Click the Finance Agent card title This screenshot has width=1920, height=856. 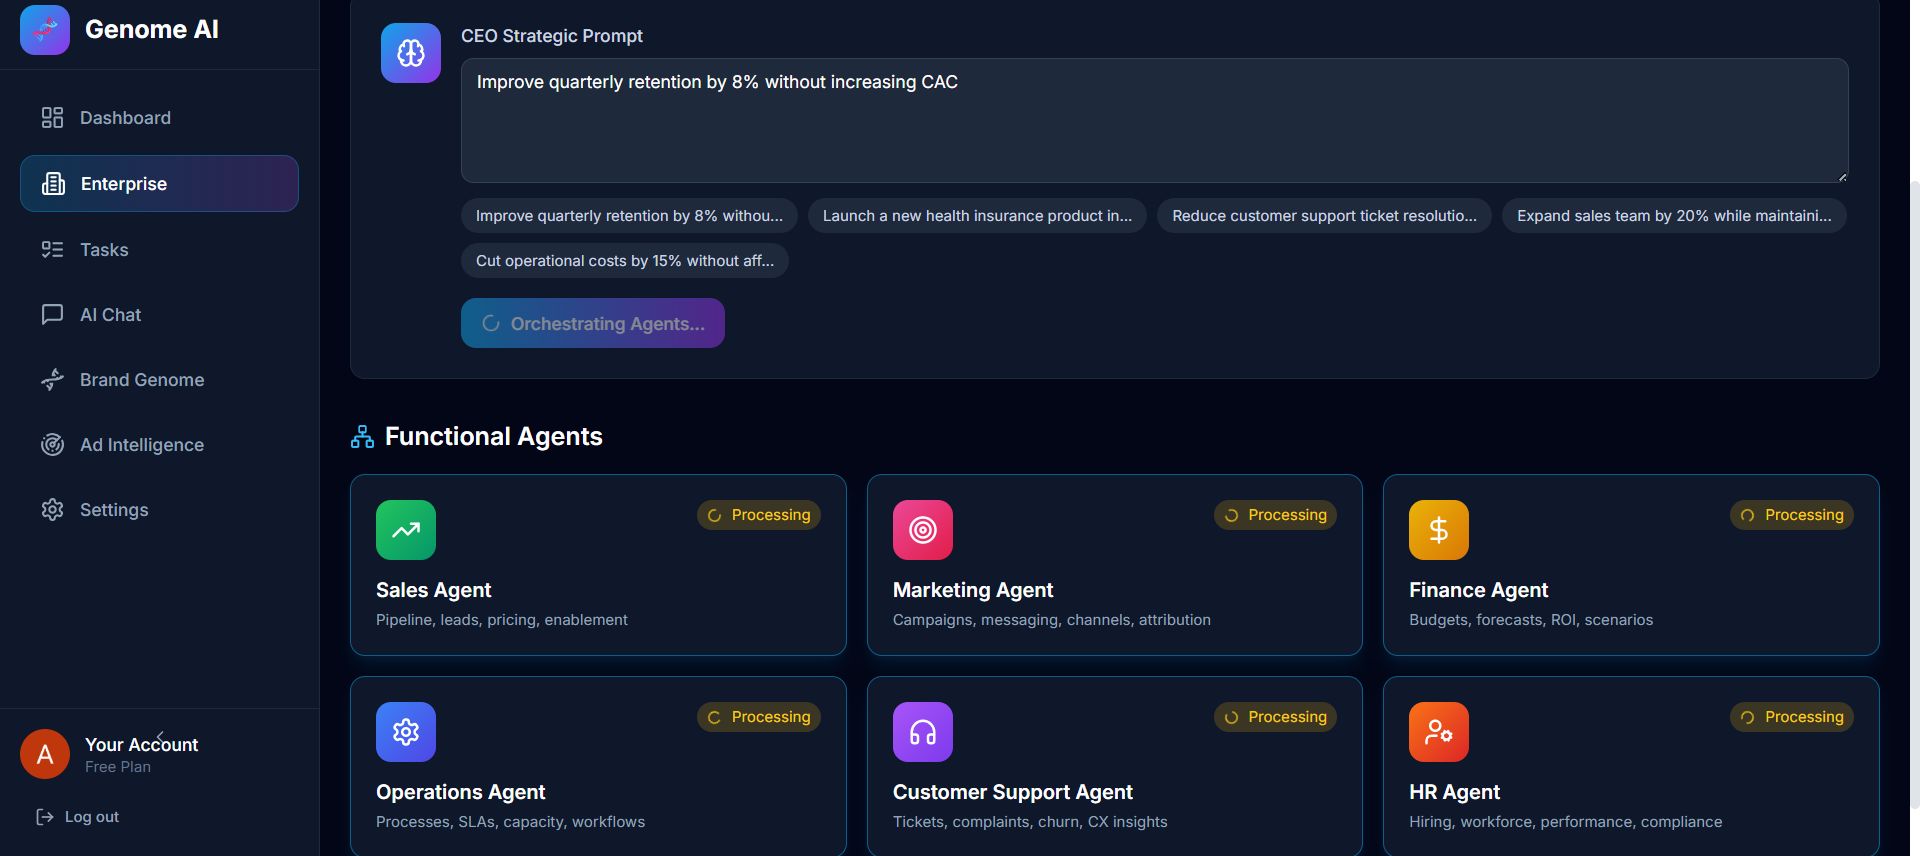click(x=1478, y=590)
